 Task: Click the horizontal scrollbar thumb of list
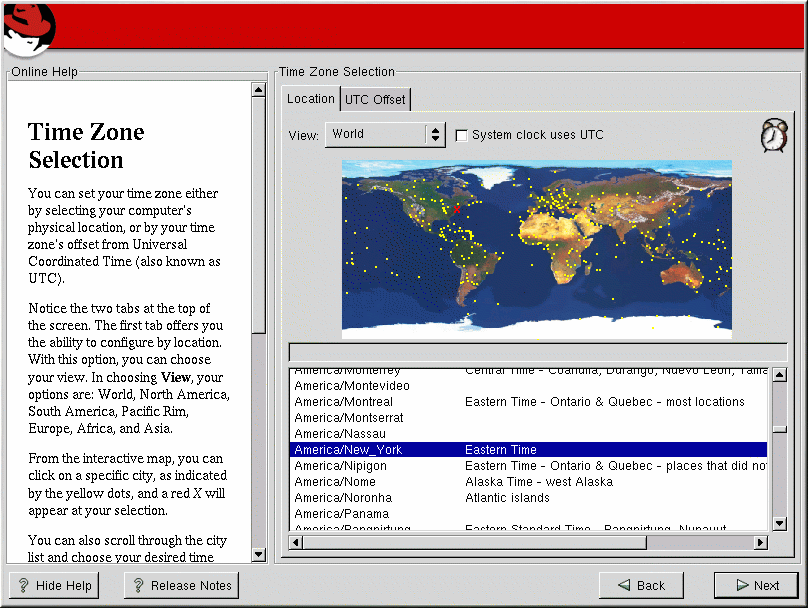(475, 542)
